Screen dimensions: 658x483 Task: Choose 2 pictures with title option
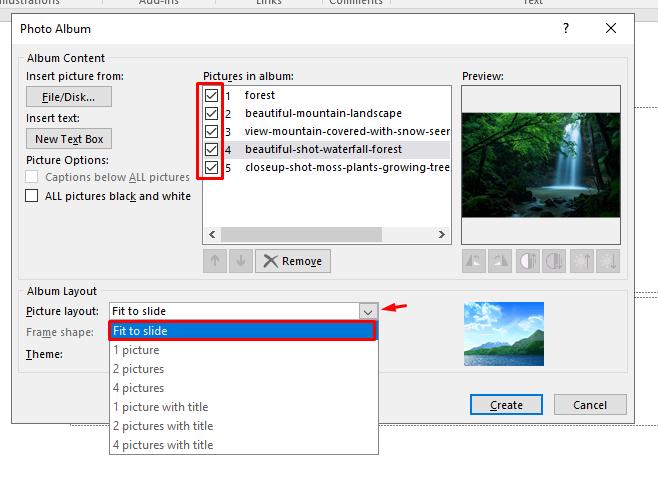click(243, 426)
